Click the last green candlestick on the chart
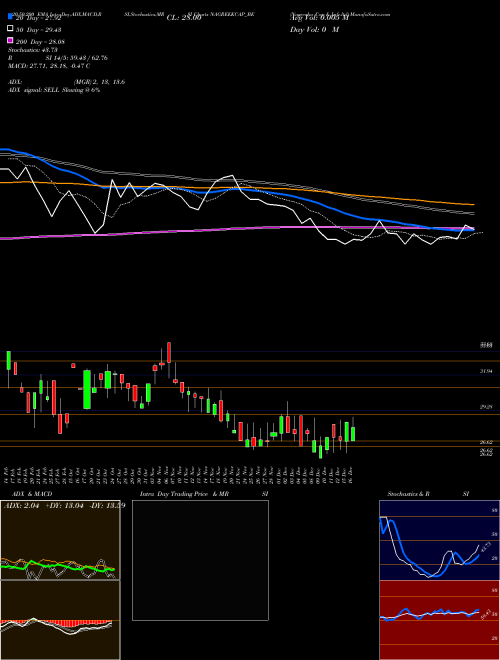Image resolution: width=500 pixels, height=660 pixels. pyautogui.click(x=353, y=434)
